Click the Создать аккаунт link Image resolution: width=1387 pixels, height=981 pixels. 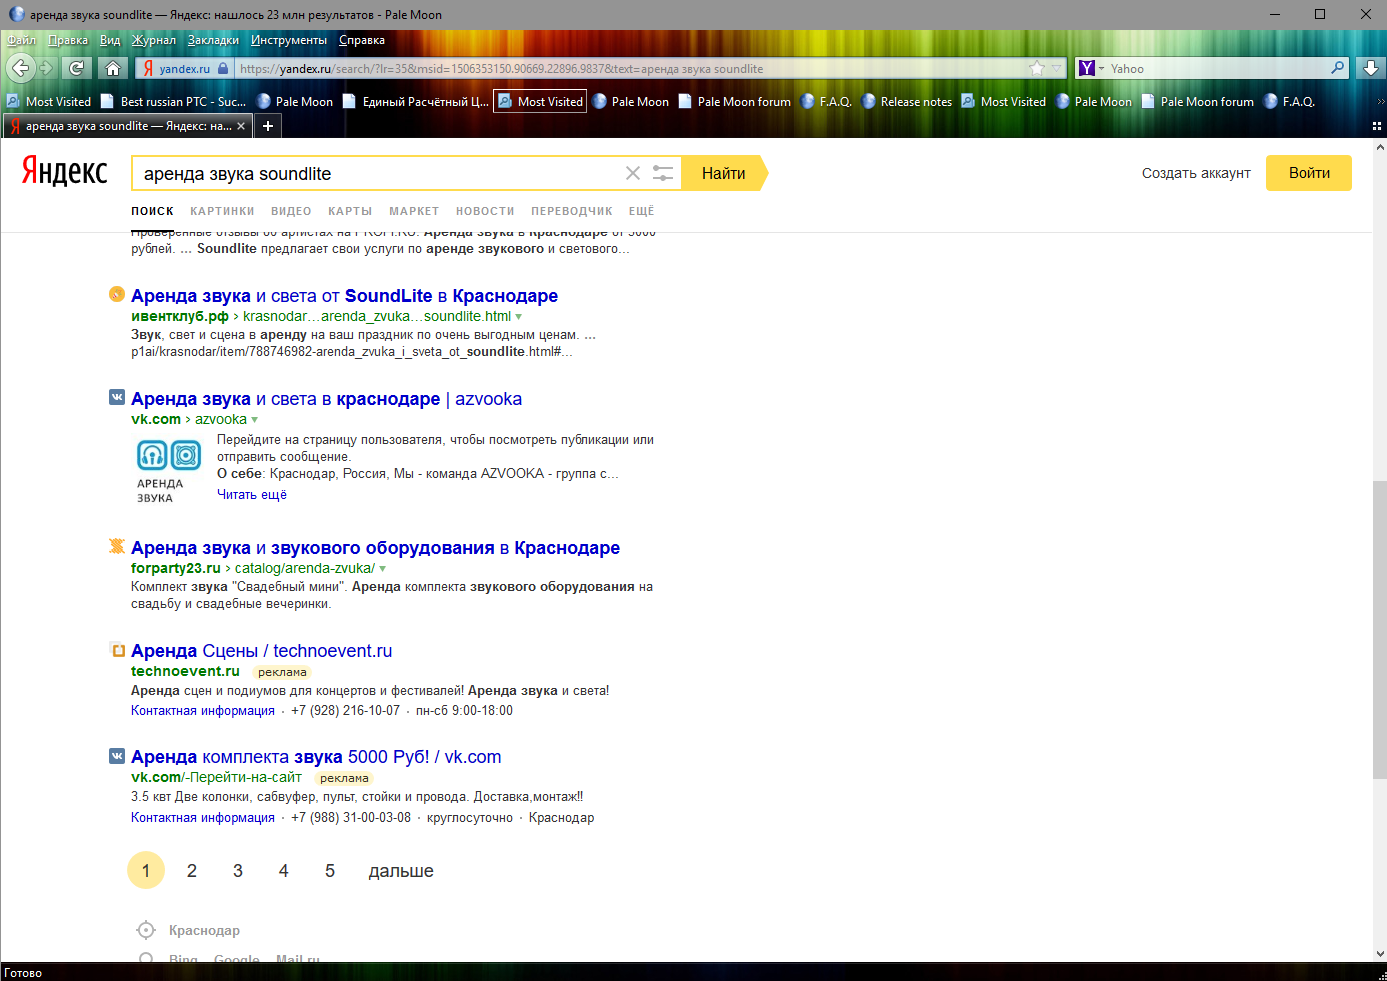[1196, 173]
